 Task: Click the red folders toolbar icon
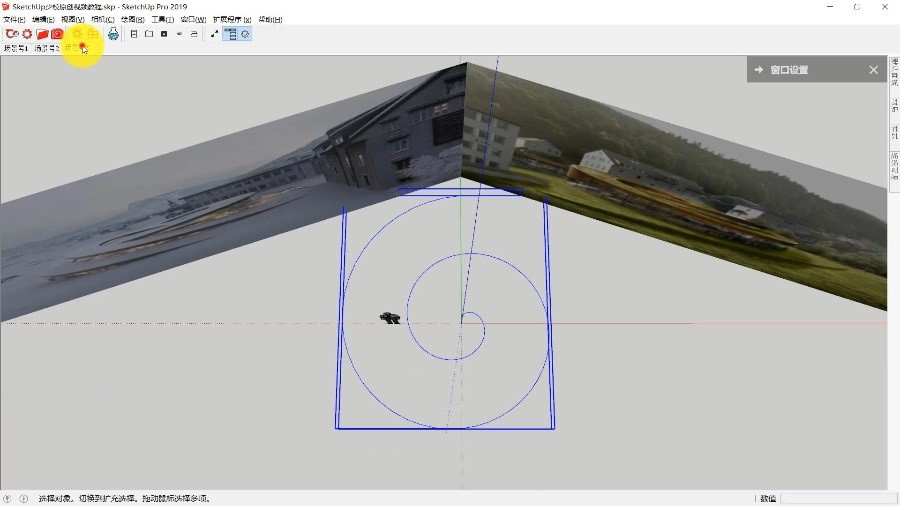pyautogui.click(x=42, y=34)
